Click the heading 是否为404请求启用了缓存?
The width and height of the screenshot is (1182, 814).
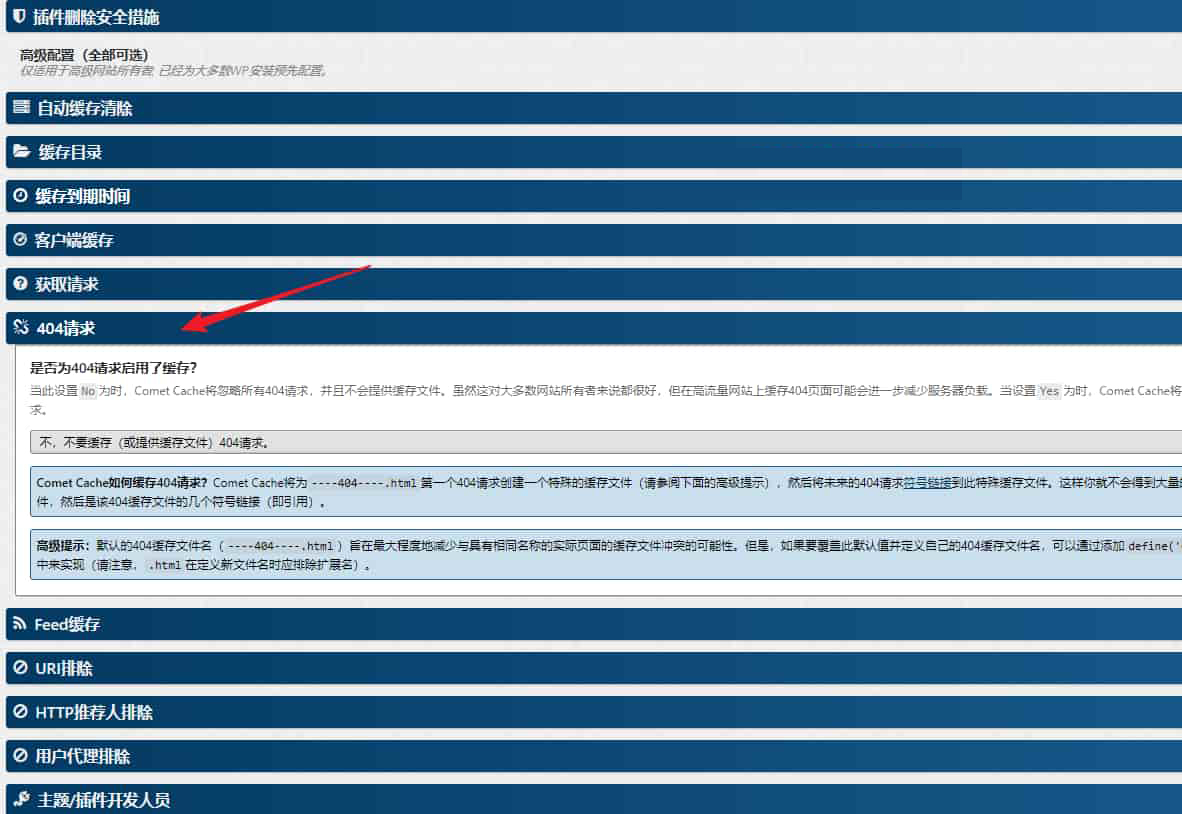tap(113, 368)
